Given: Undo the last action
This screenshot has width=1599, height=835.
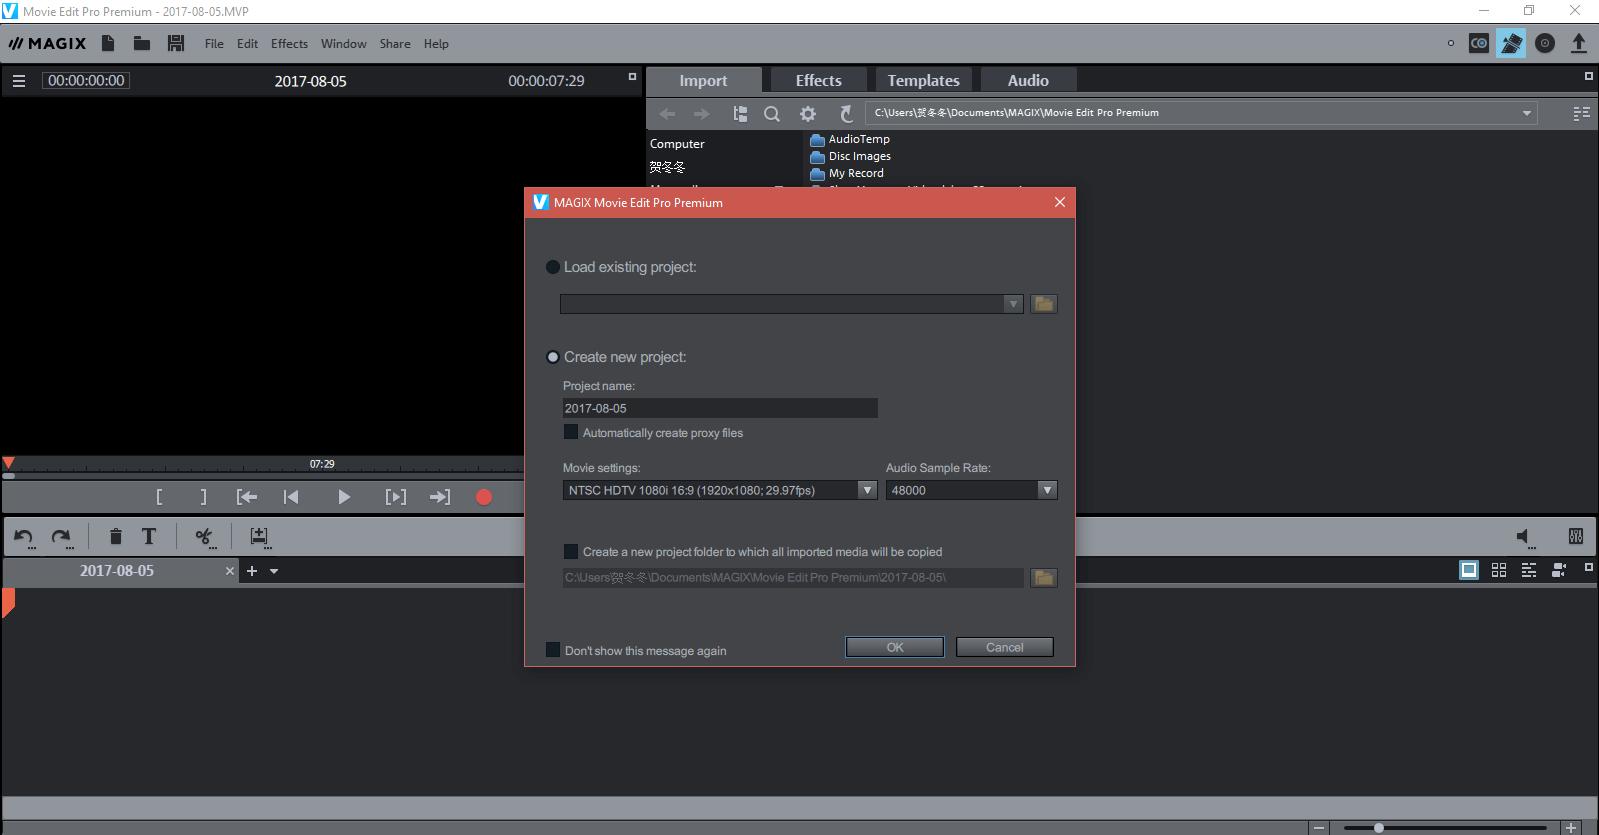Looking at the screenshot, I should tap(24, 537).
